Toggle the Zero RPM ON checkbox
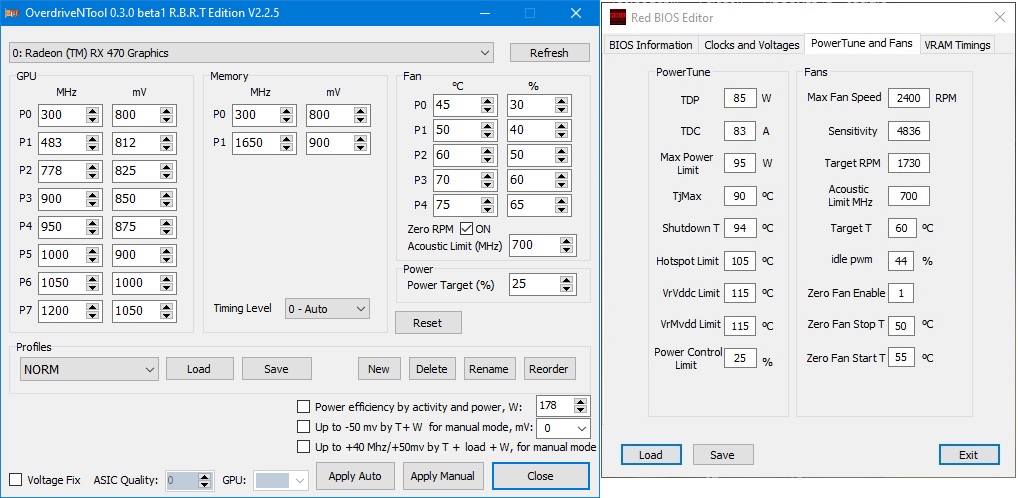 coord(466,229)
